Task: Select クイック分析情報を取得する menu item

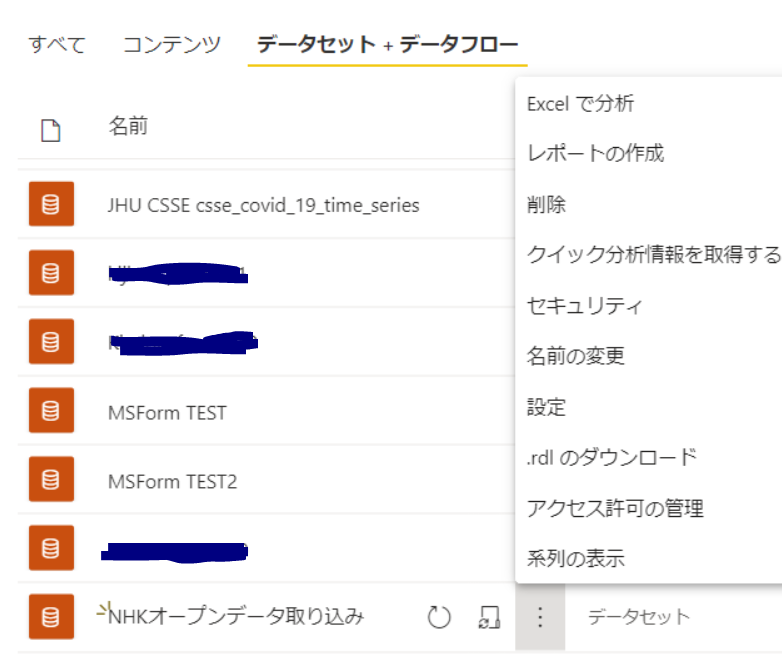Action: pos(654,254)
